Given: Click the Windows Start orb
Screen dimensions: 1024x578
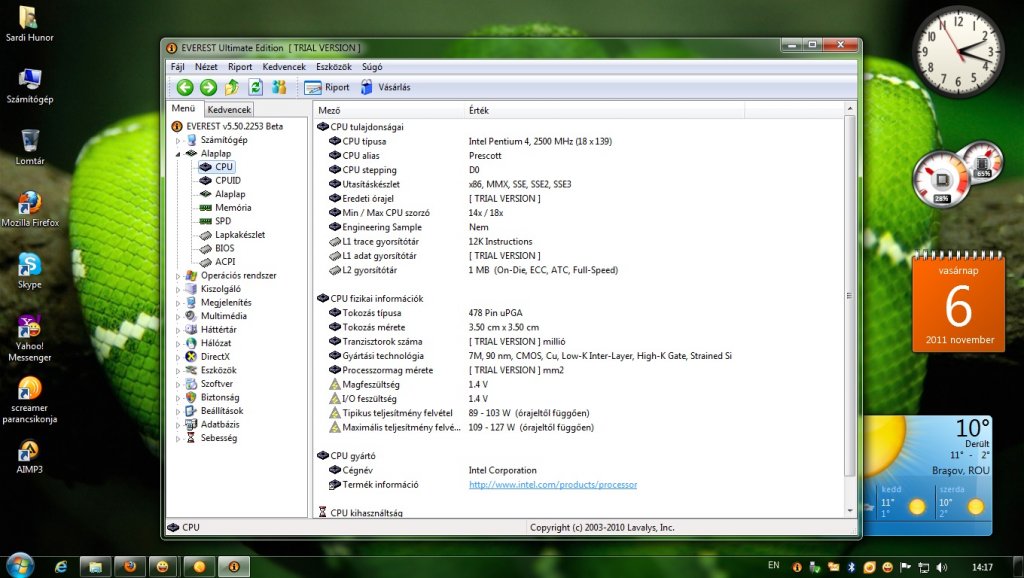Looking at the screenshot, I should (x=18, y=566).
